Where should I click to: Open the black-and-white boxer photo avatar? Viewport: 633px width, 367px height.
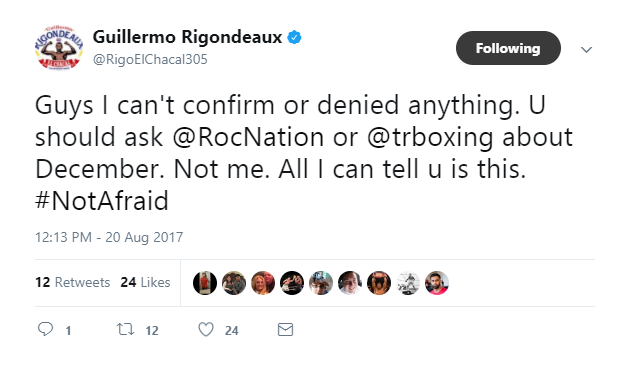pos(408,283)
